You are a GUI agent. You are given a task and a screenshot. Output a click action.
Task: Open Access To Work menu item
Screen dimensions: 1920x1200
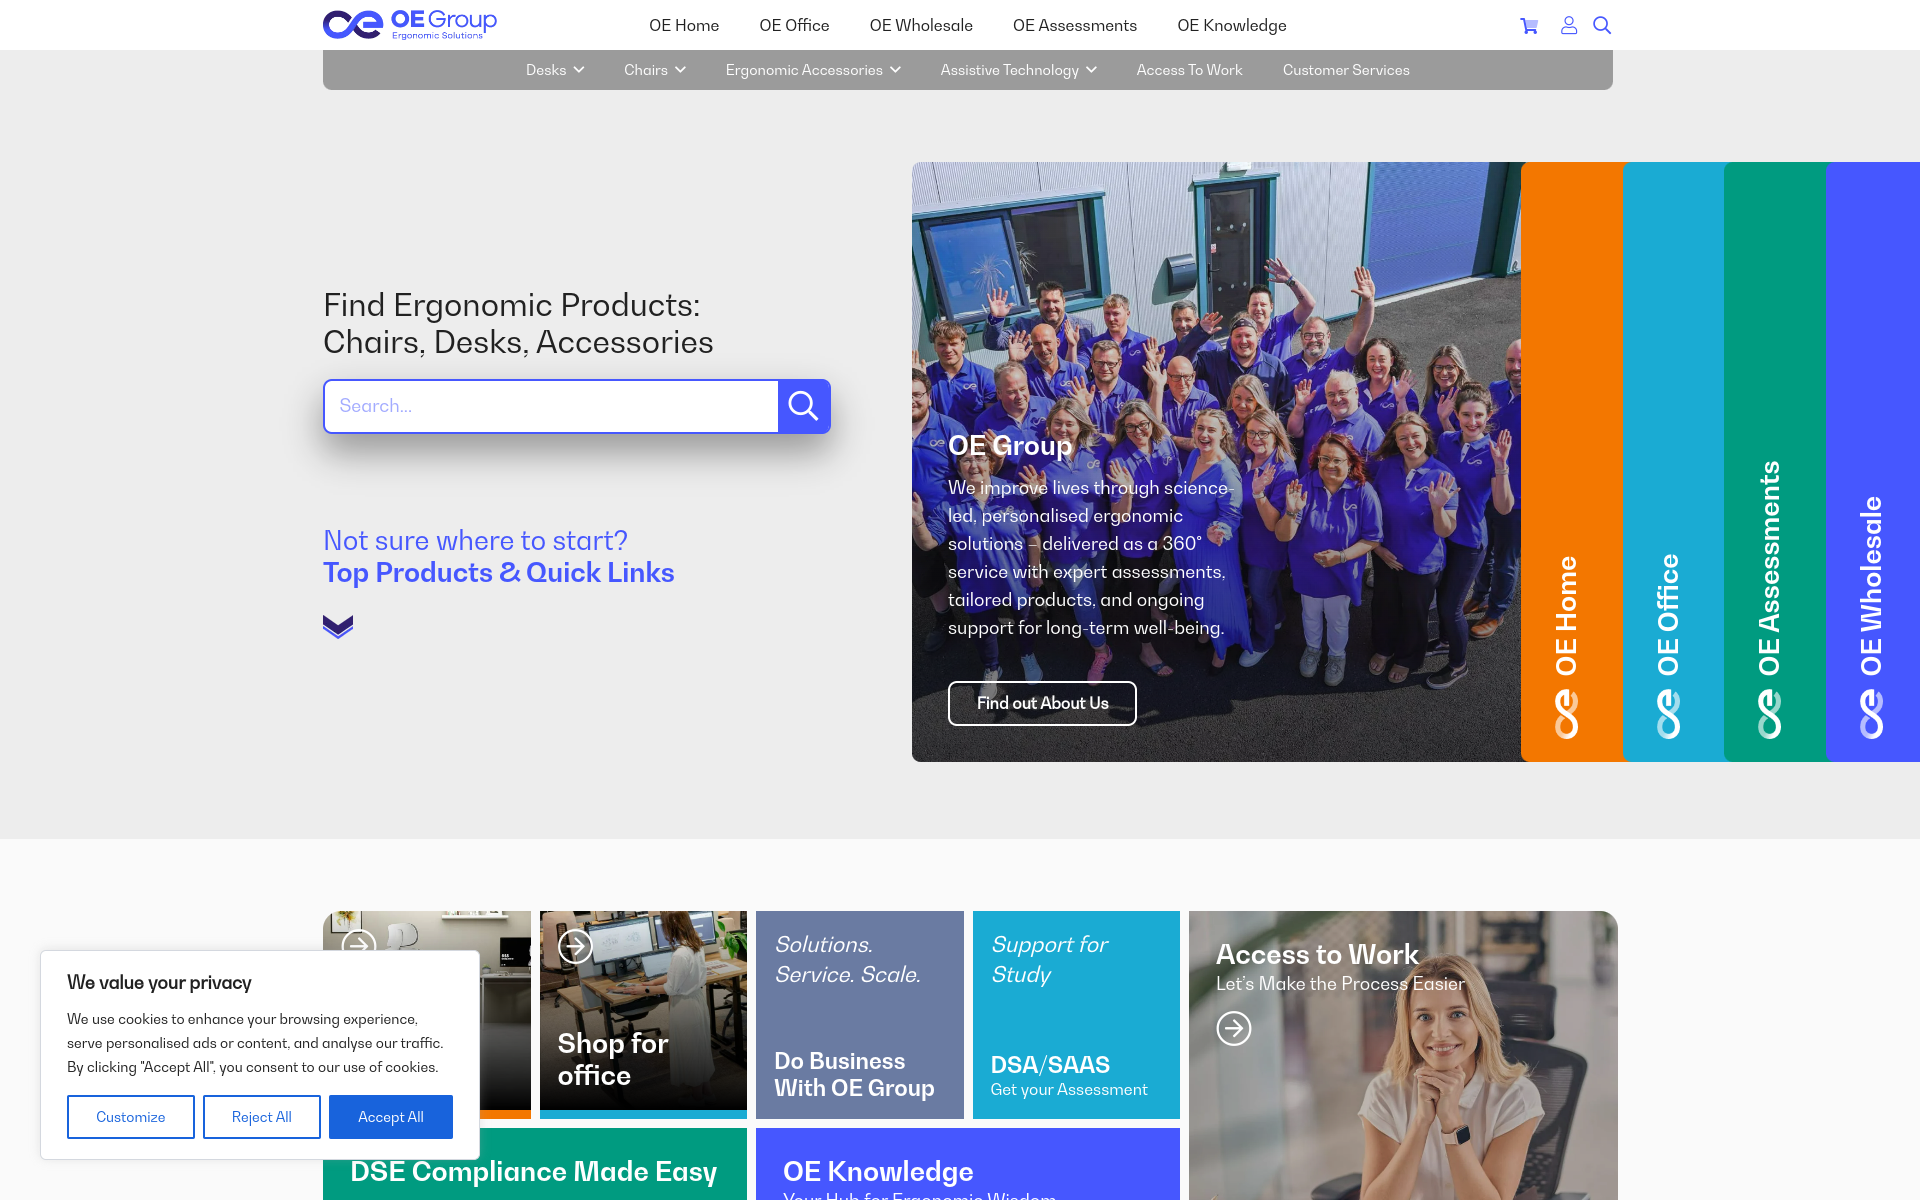point(1189,70)
